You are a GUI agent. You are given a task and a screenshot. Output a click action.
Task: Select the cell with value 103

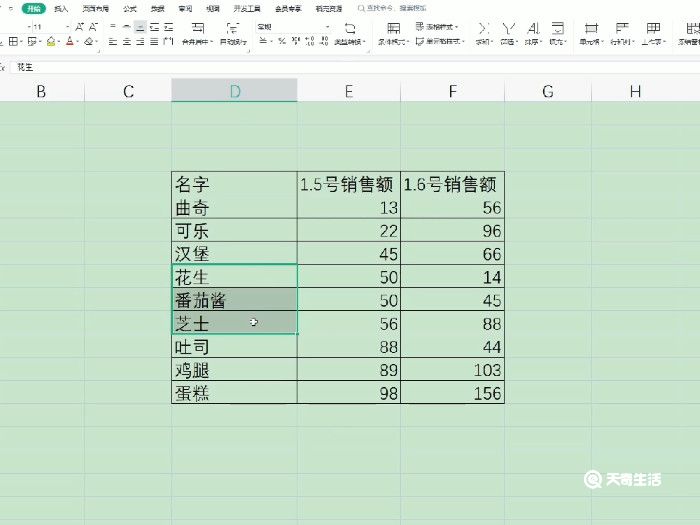pos(453,370)
